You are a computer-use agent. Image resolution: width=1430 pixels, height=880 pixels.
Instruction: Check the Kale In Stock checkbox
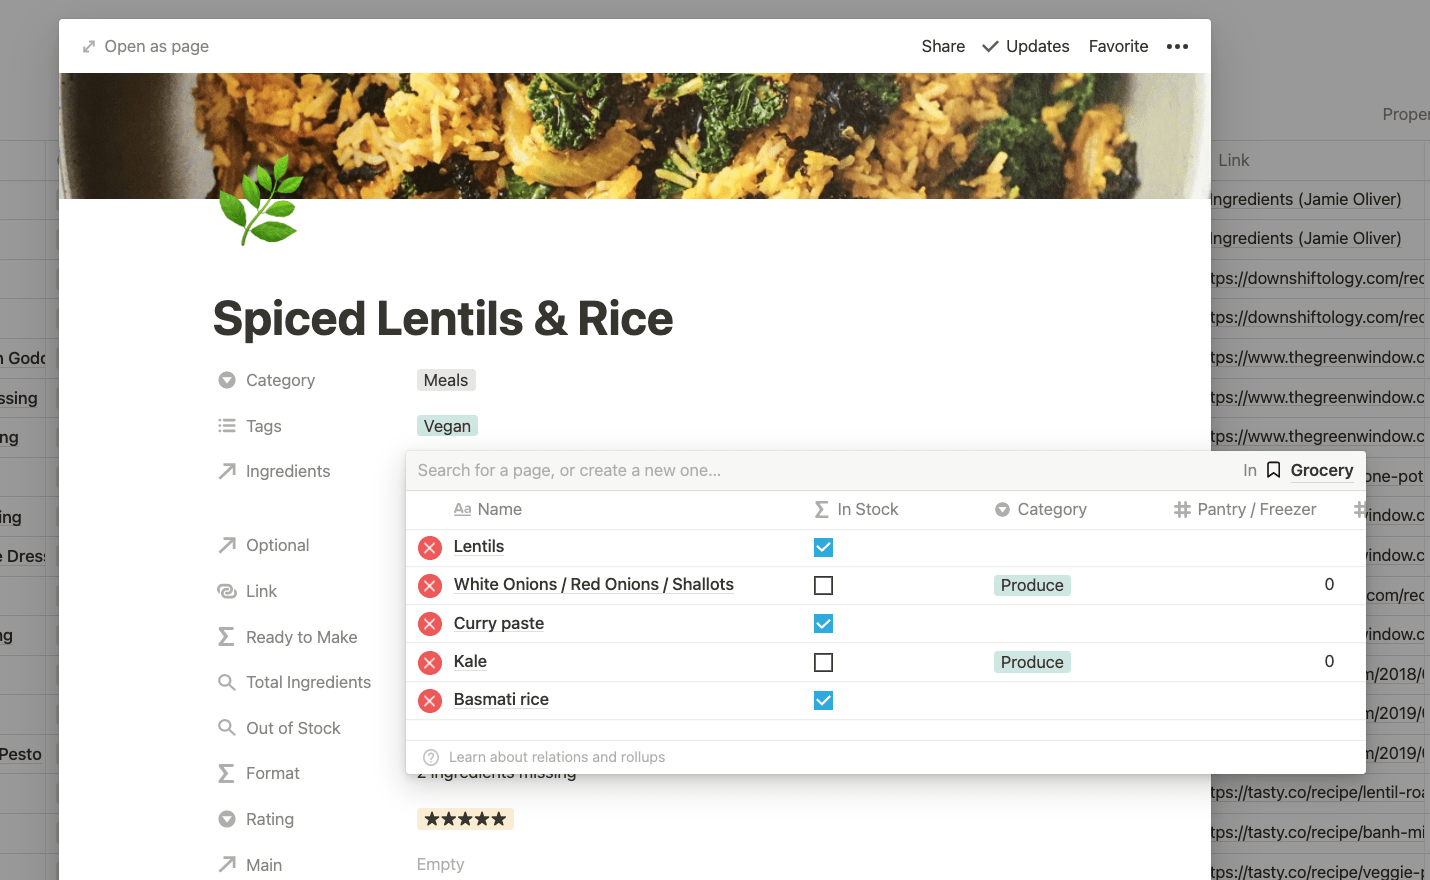pos(823,662)
